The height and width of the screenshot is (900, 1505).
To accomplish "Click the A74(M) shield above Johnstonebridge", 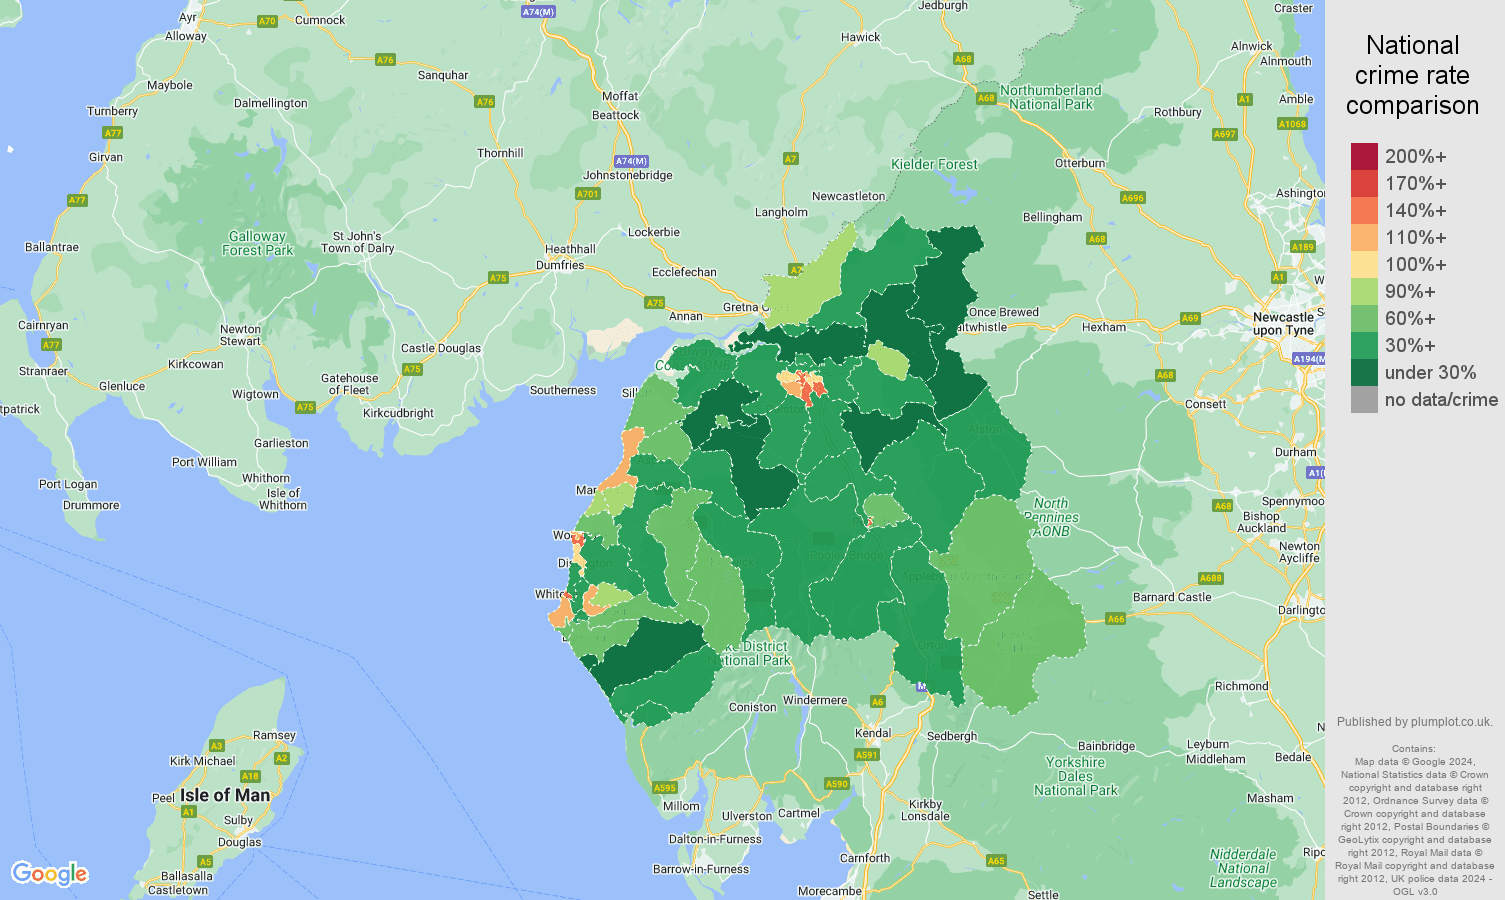I will [631, 161].
